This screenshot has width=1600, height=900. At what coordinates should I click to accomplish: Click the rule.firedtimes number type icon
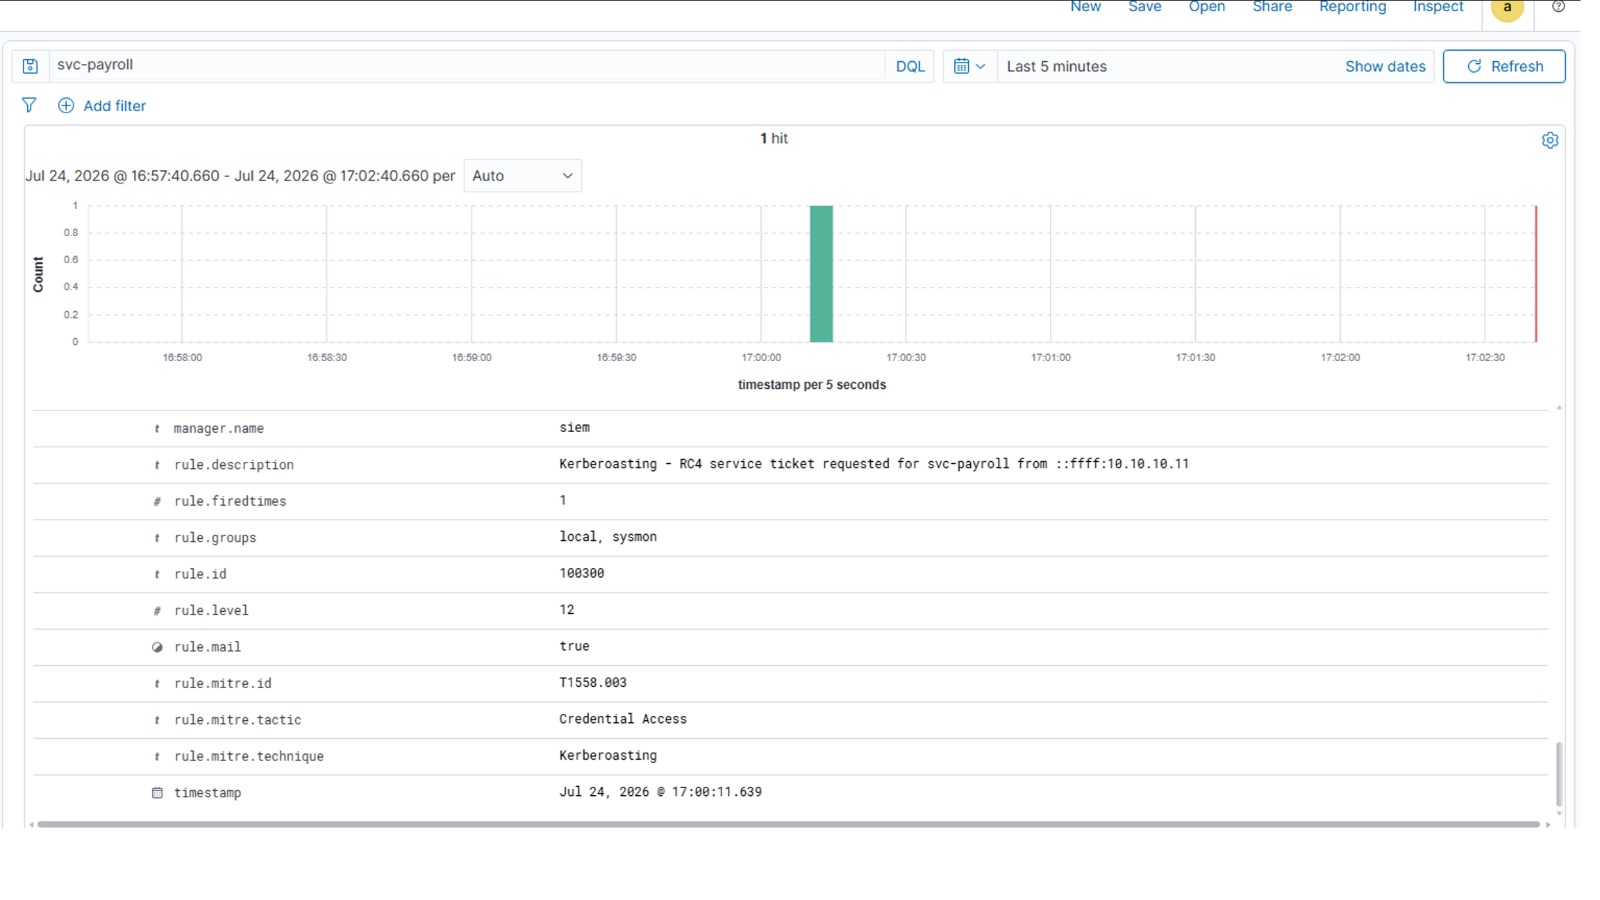157,501
